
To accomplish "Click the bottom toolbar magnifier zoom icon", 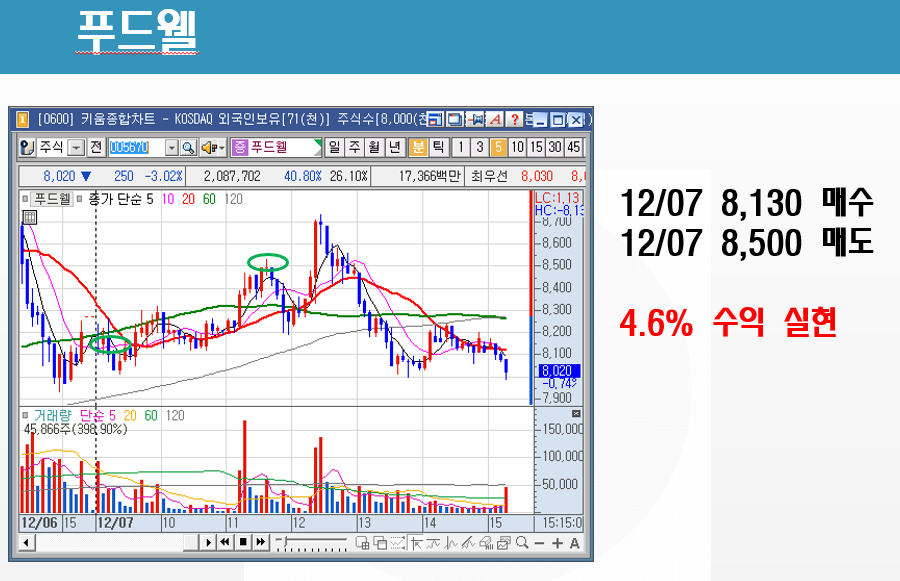I will click(x=522, y=543).
